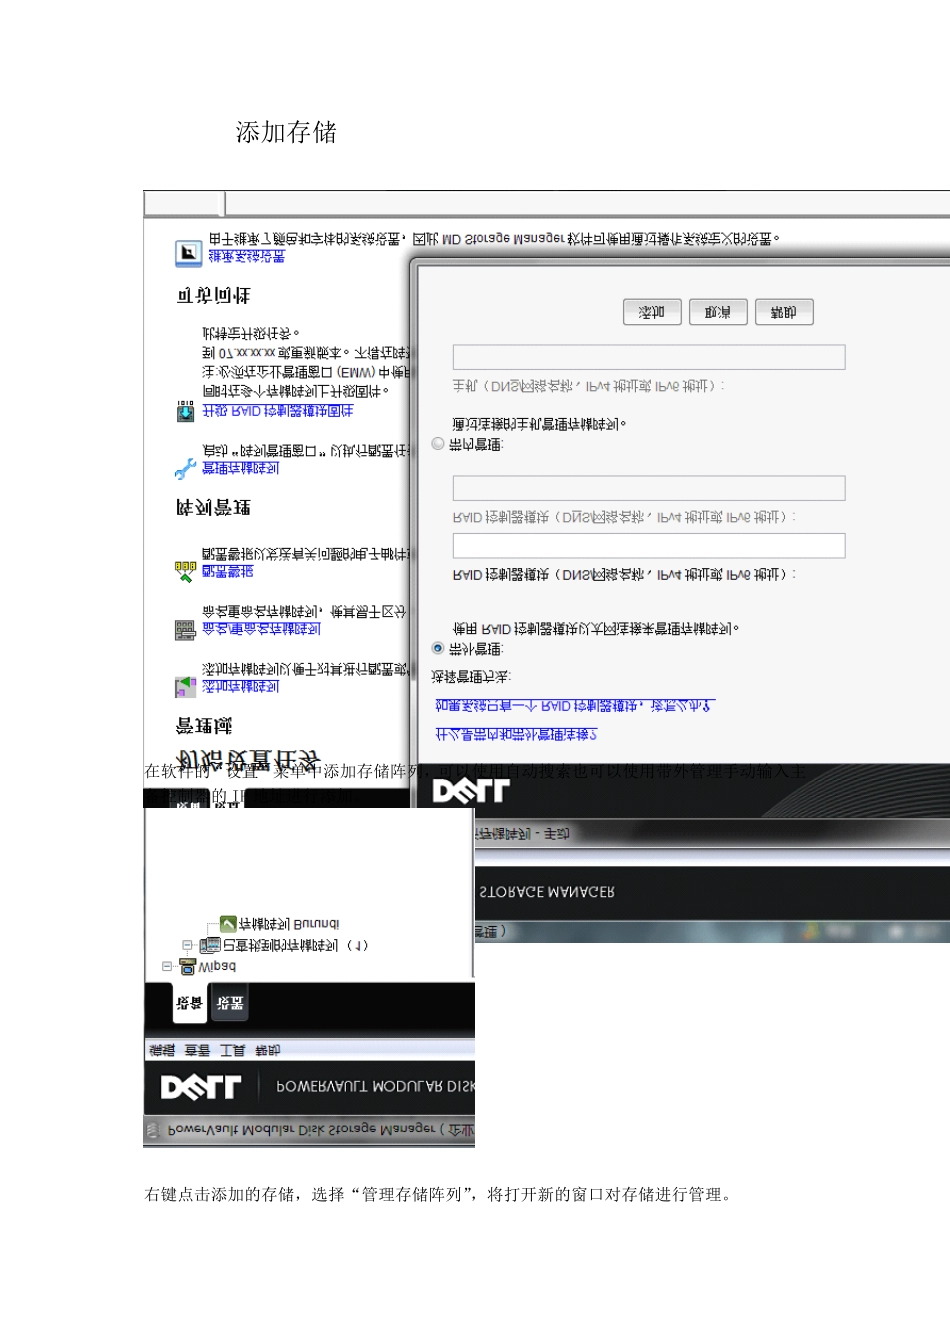Open the upgrade RAID controller module firmware link
950x1344 pixels.
coord(278,411)
